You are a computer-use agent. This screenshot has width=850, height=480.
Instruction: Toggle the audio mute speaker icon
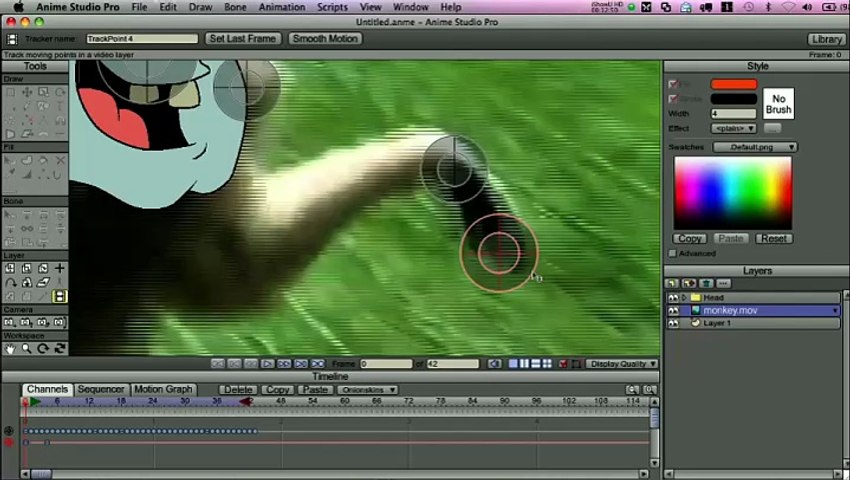(494, 363)
